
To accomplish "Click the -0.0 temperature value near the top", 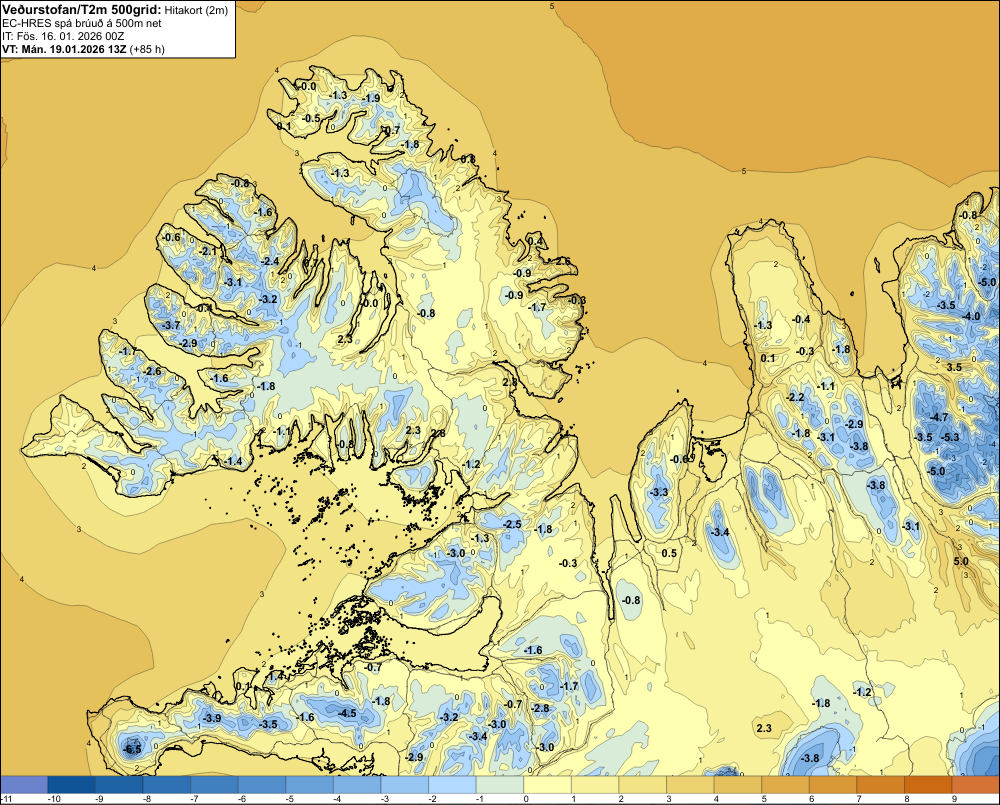I will pyautogui.click(x=307, y=87).
